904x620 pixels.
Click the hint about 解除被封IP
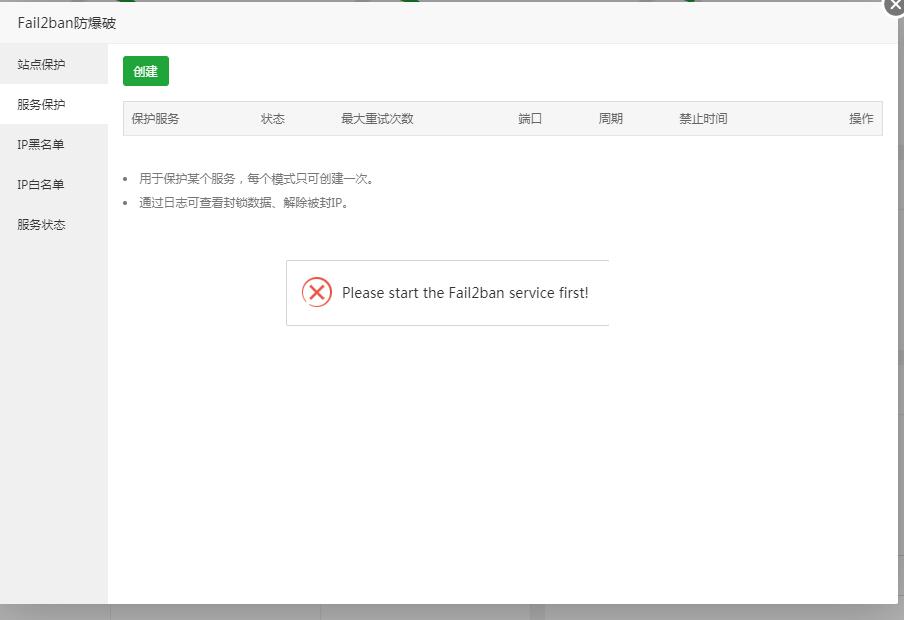click(244, 203)
